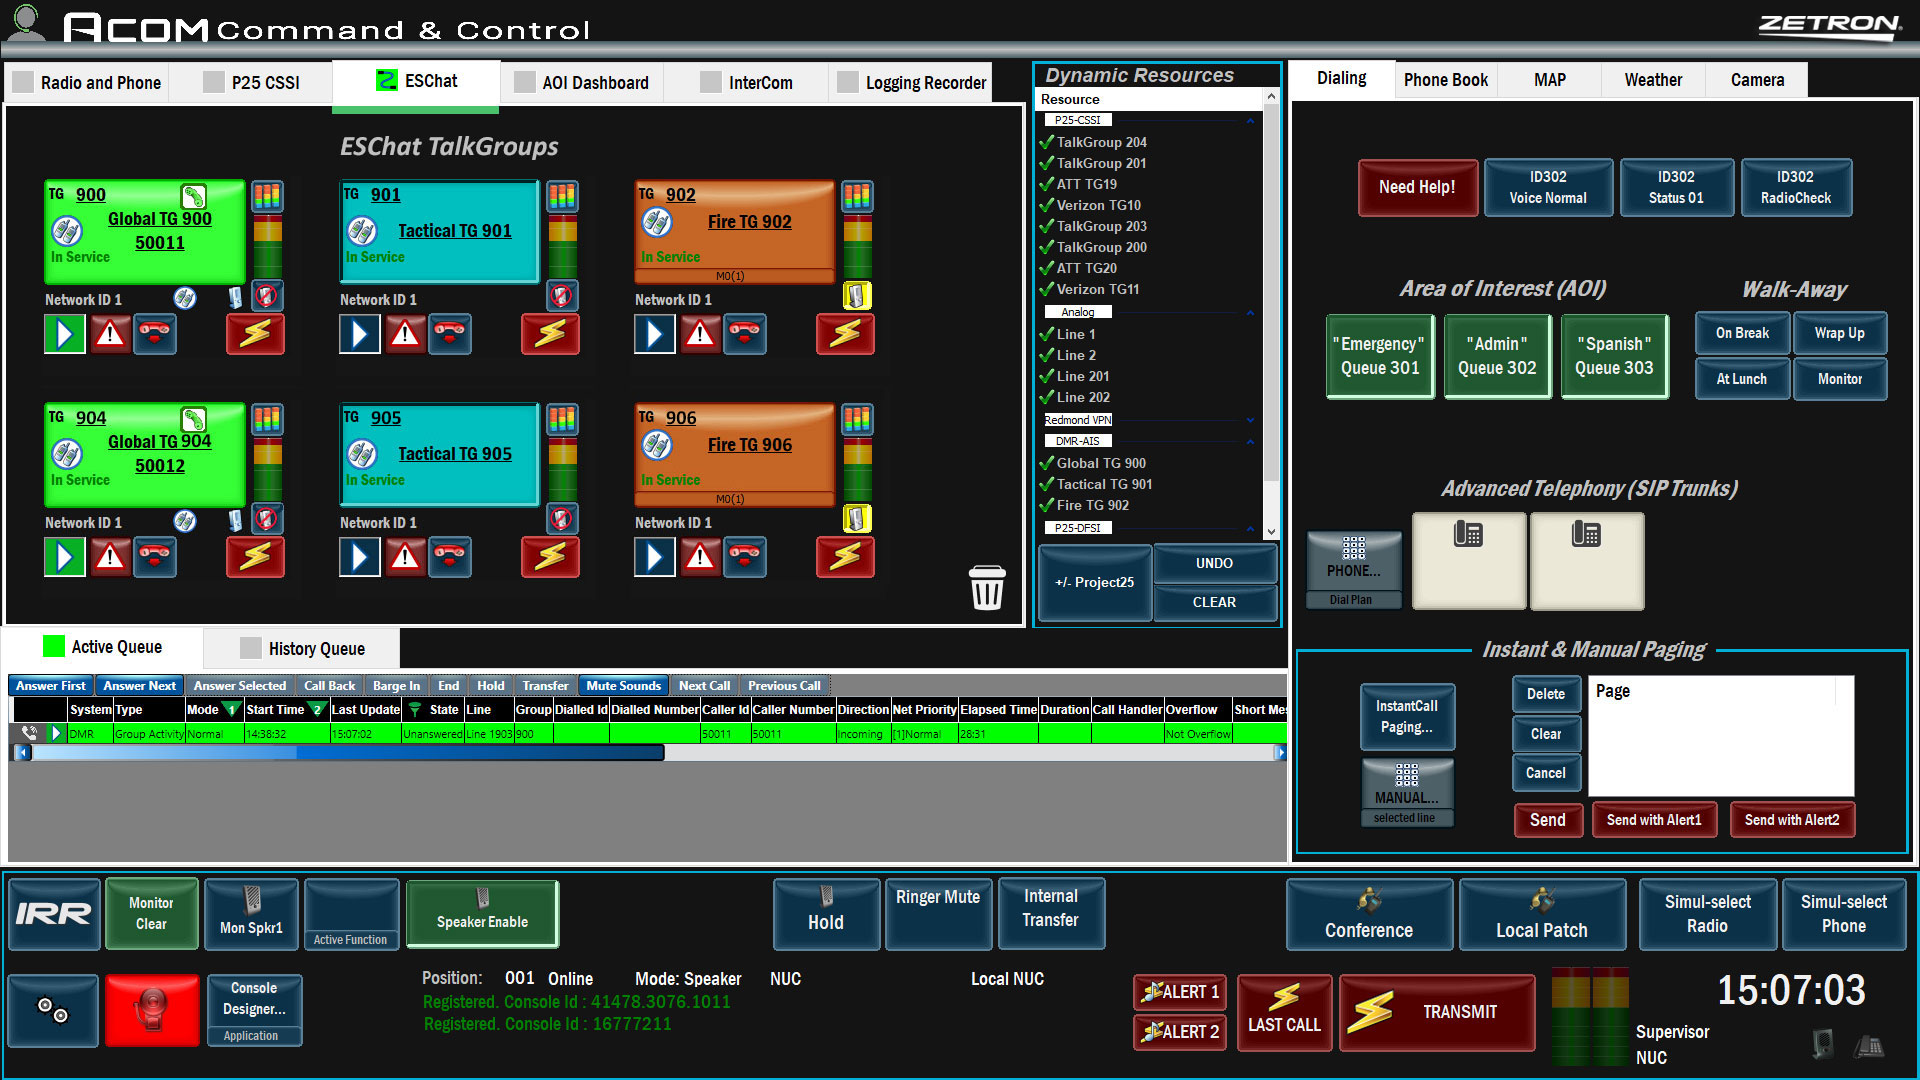Click the lightning transmit icon under Tactical TG 905

tap(550, 557)
